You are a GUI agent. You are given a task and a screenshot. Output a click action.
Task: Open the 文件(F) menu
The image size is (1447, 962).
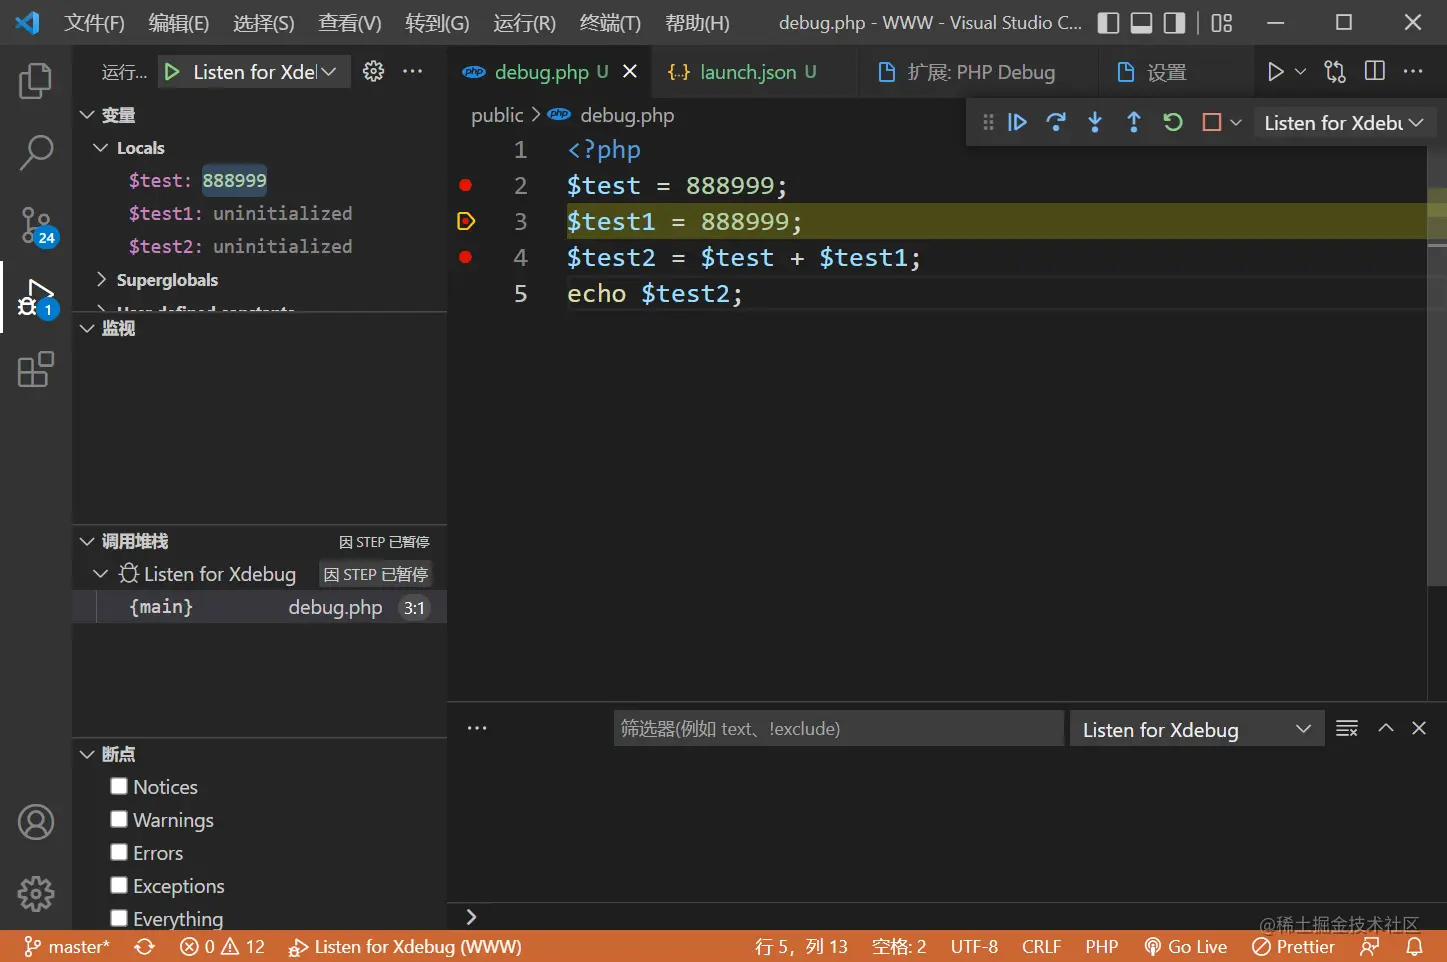click(94, 23)
